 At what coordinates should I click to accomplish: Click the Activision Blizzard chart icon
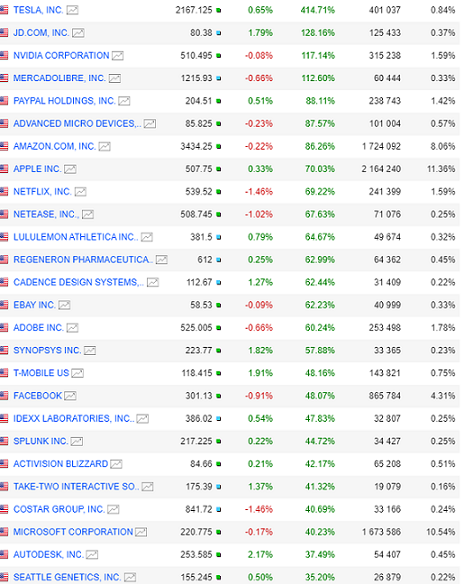point(116,464)
